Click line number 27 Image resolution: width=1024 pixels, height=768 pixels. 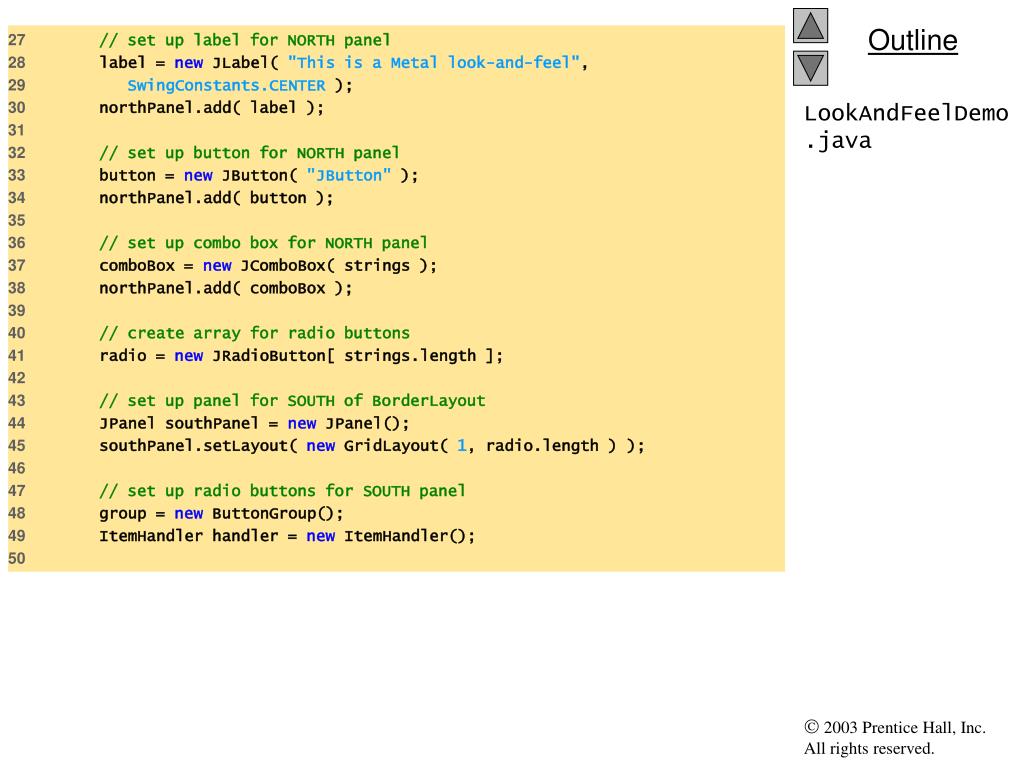click(x=17, y=40)
